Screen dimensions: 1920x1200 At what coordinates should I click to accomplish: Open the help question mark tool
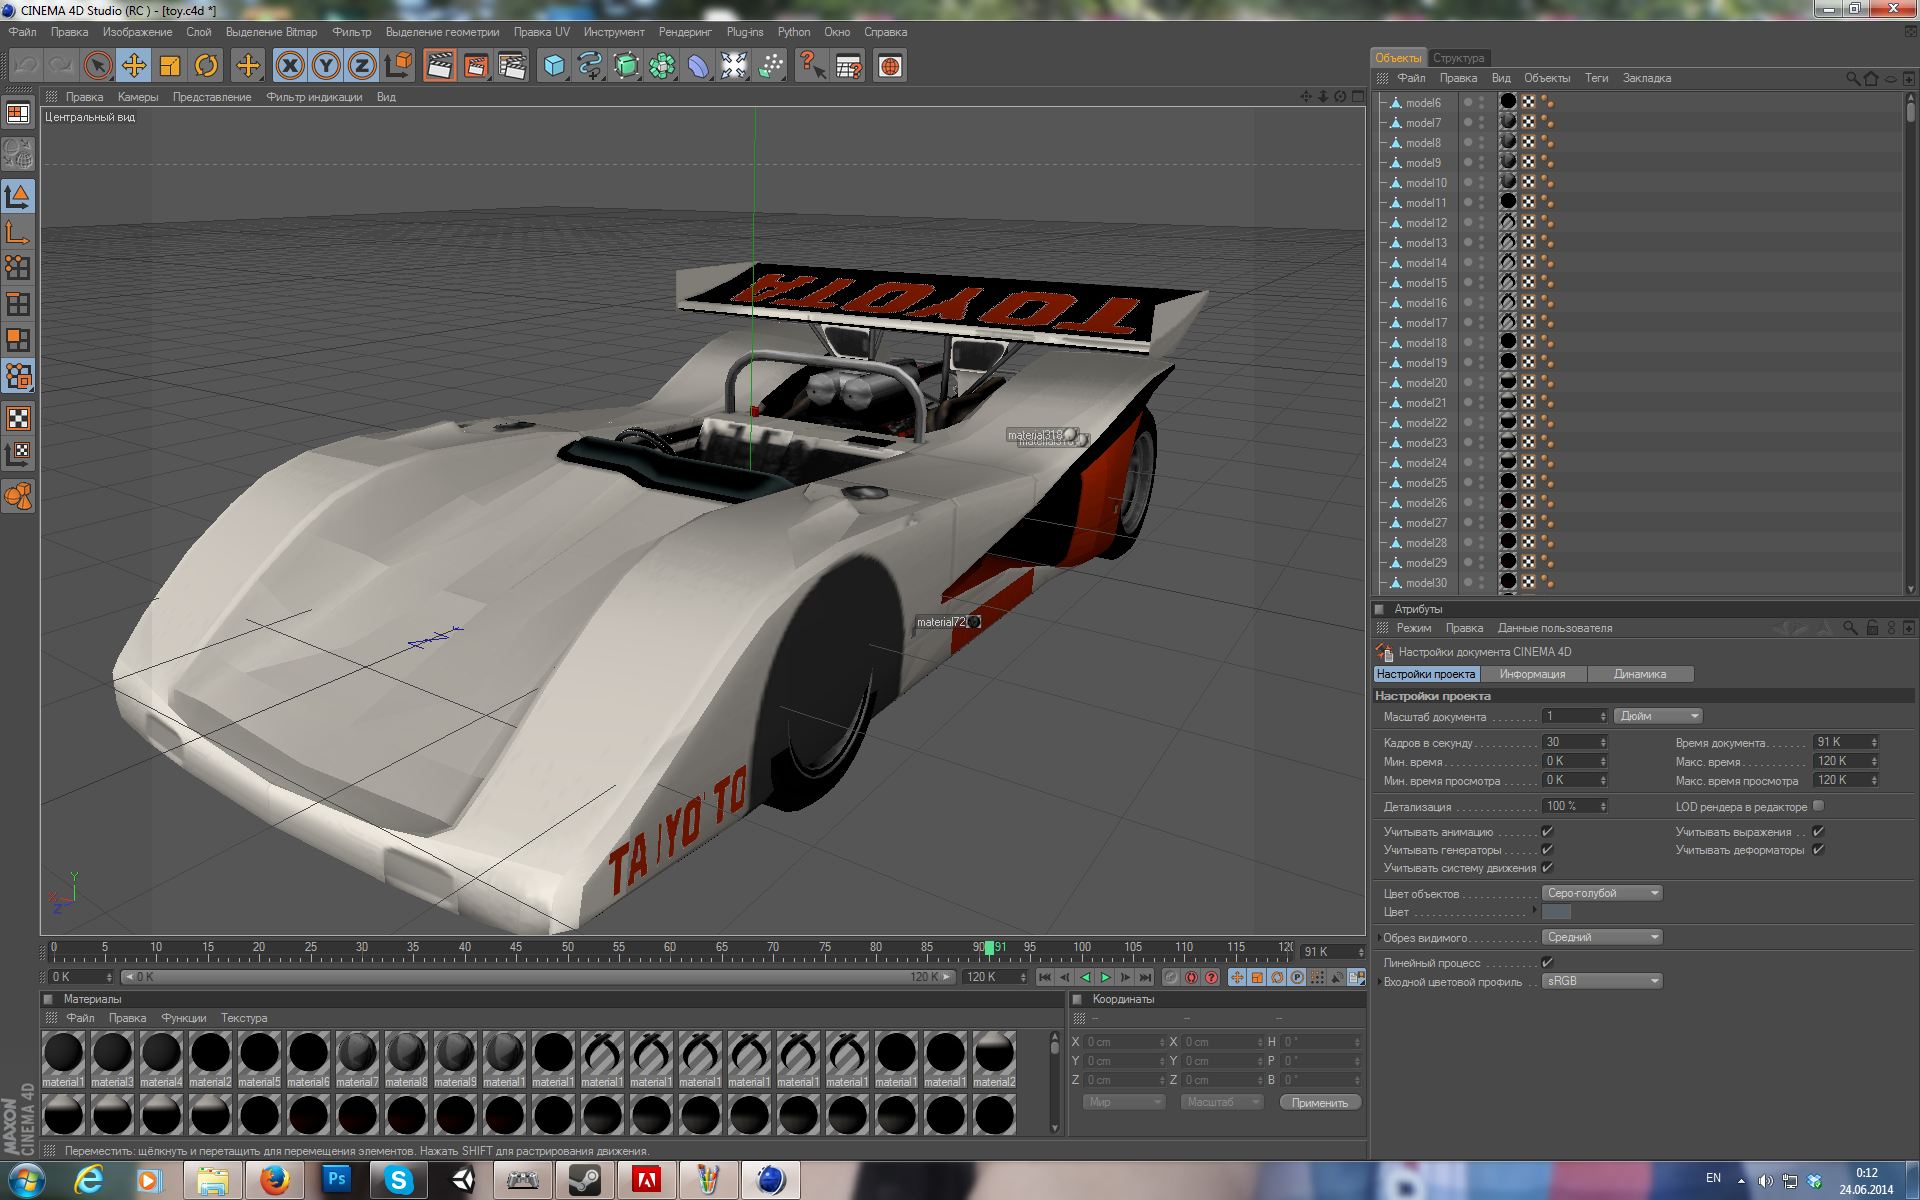pos(811,66)
